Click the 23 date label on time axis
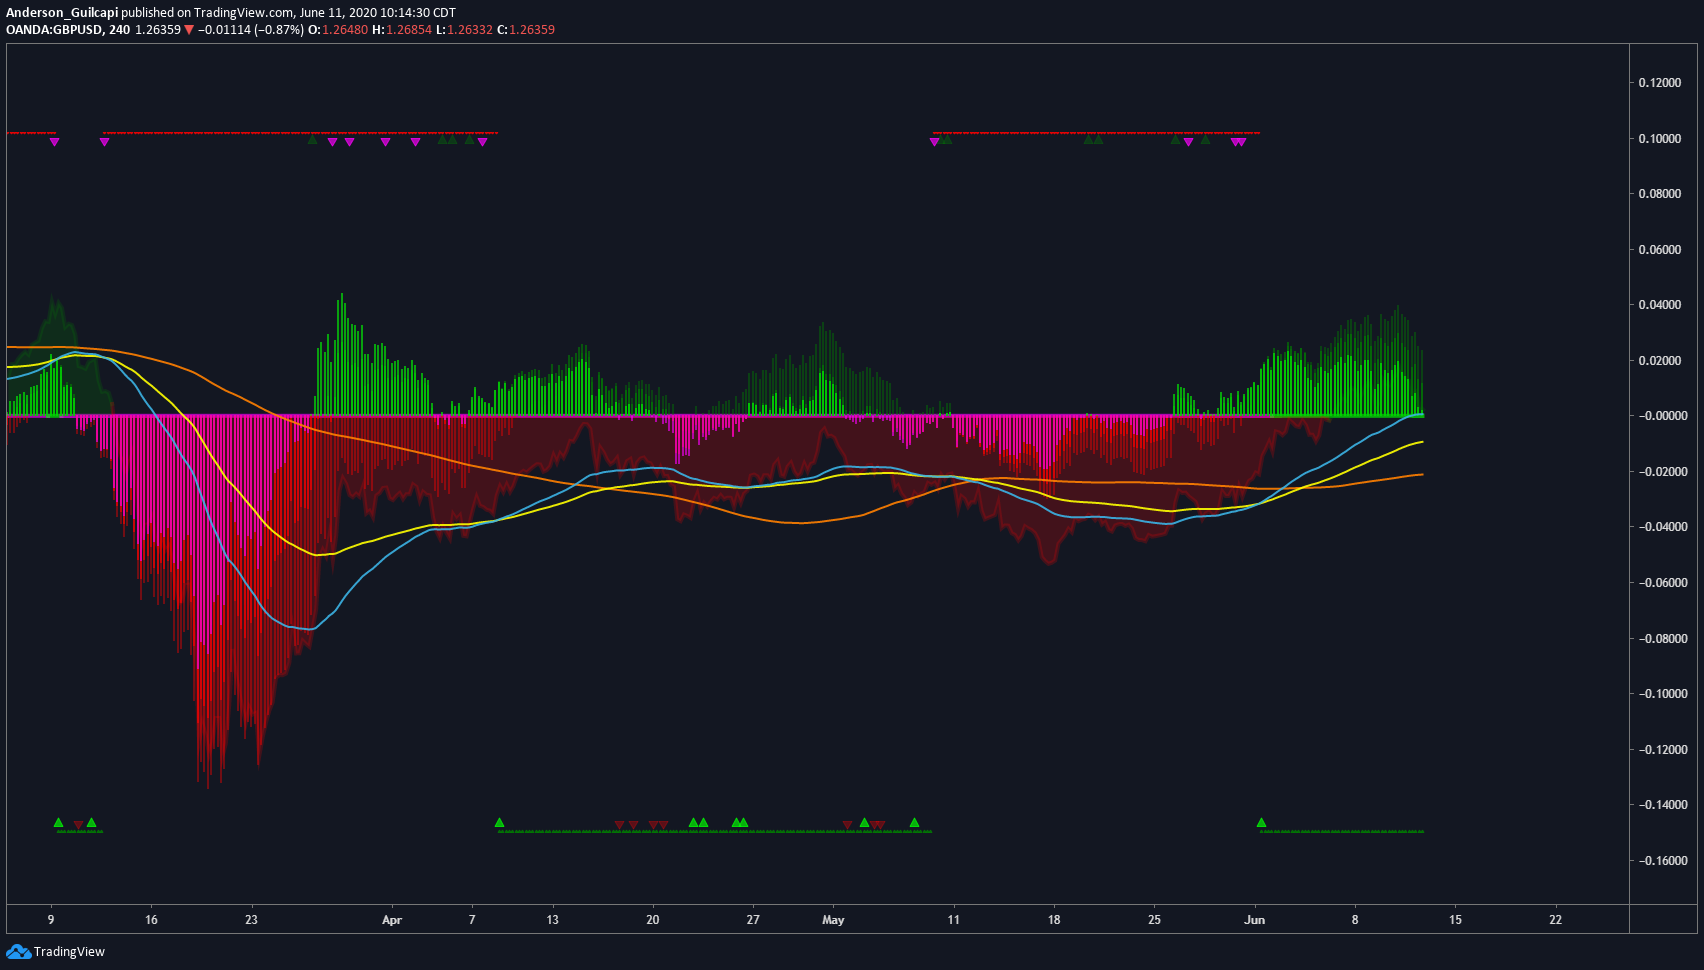This screenshot has width=1704, height=970. pos(251,920)
